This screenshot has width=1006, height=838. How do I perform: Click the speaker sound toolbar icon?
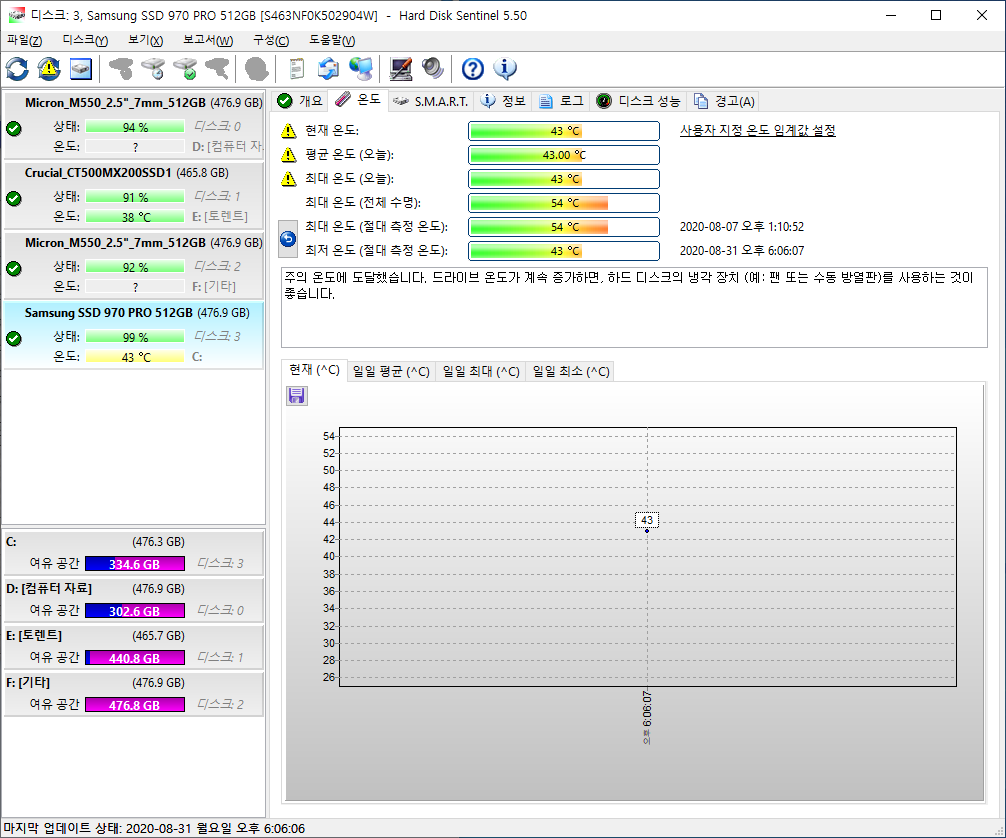(433, 69)
